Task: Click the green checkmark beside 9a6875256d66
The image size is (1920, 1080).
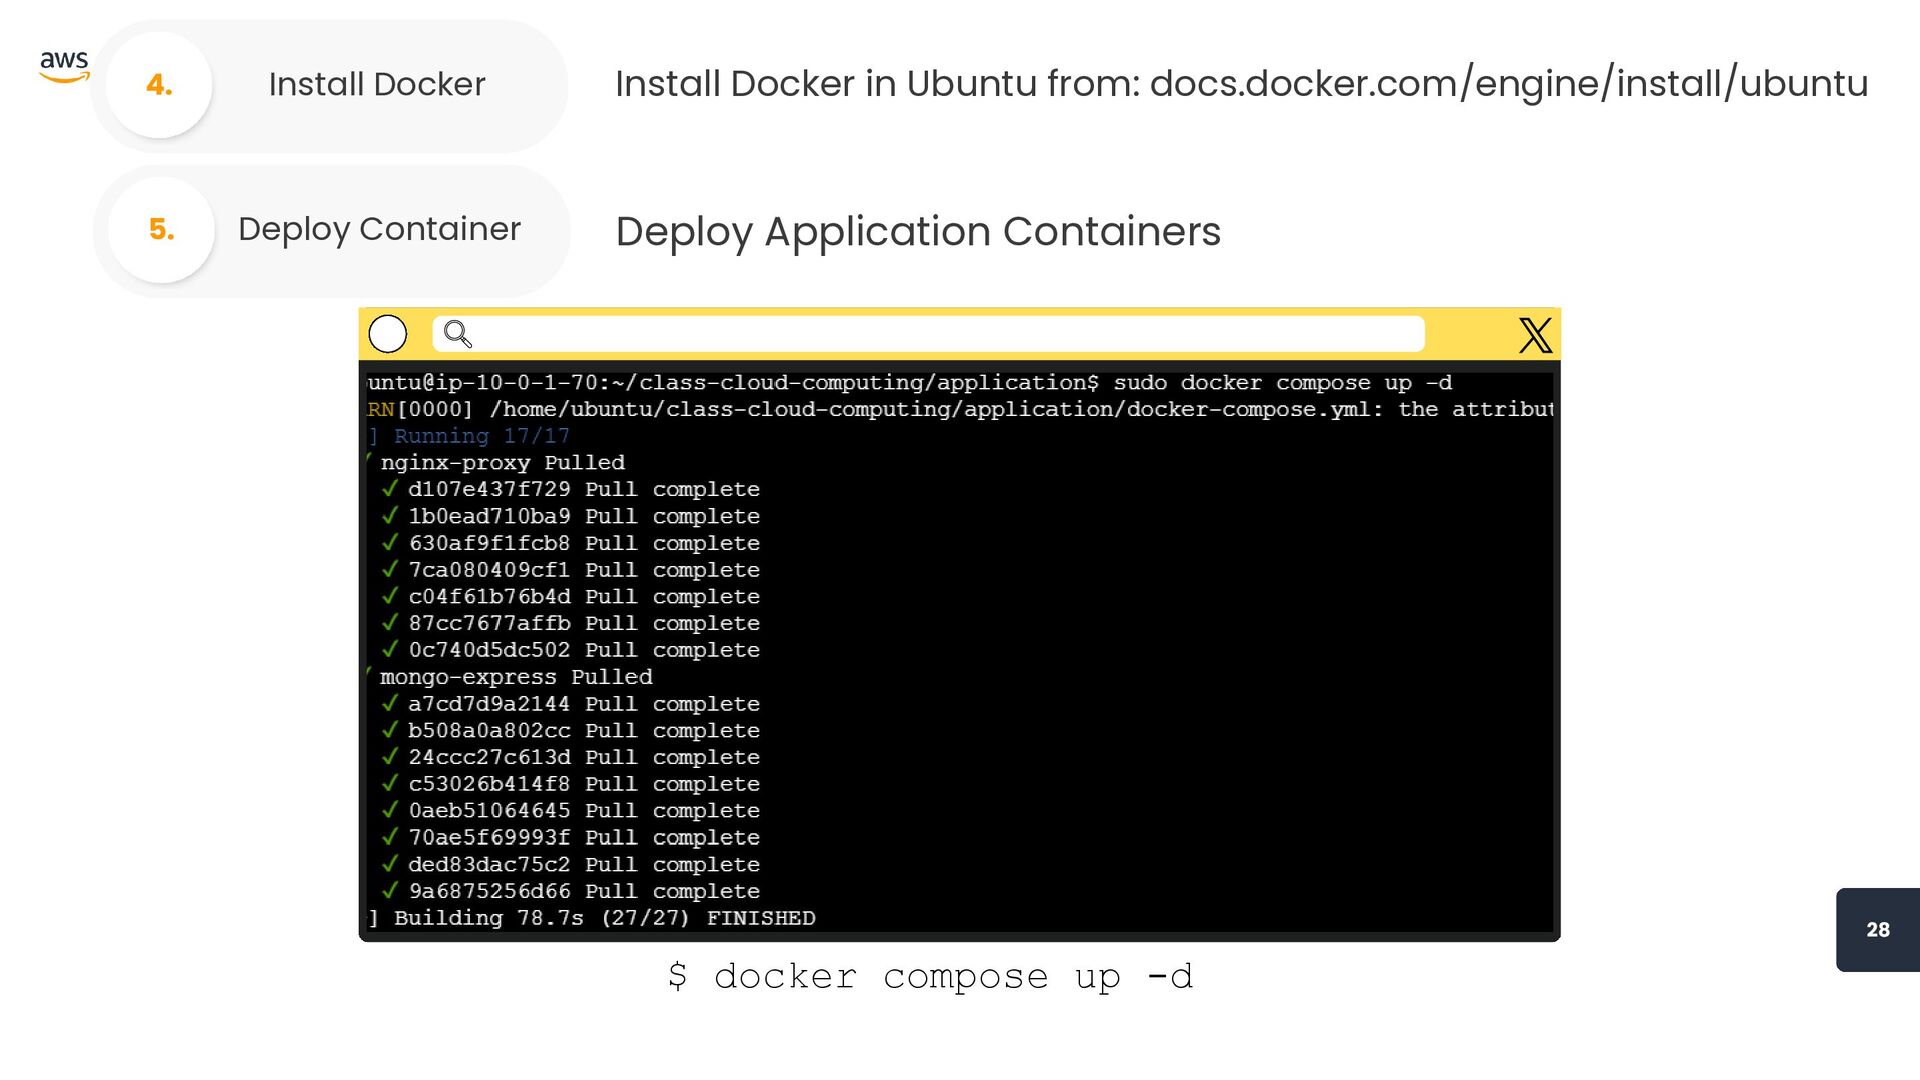Action: (390, 891)
